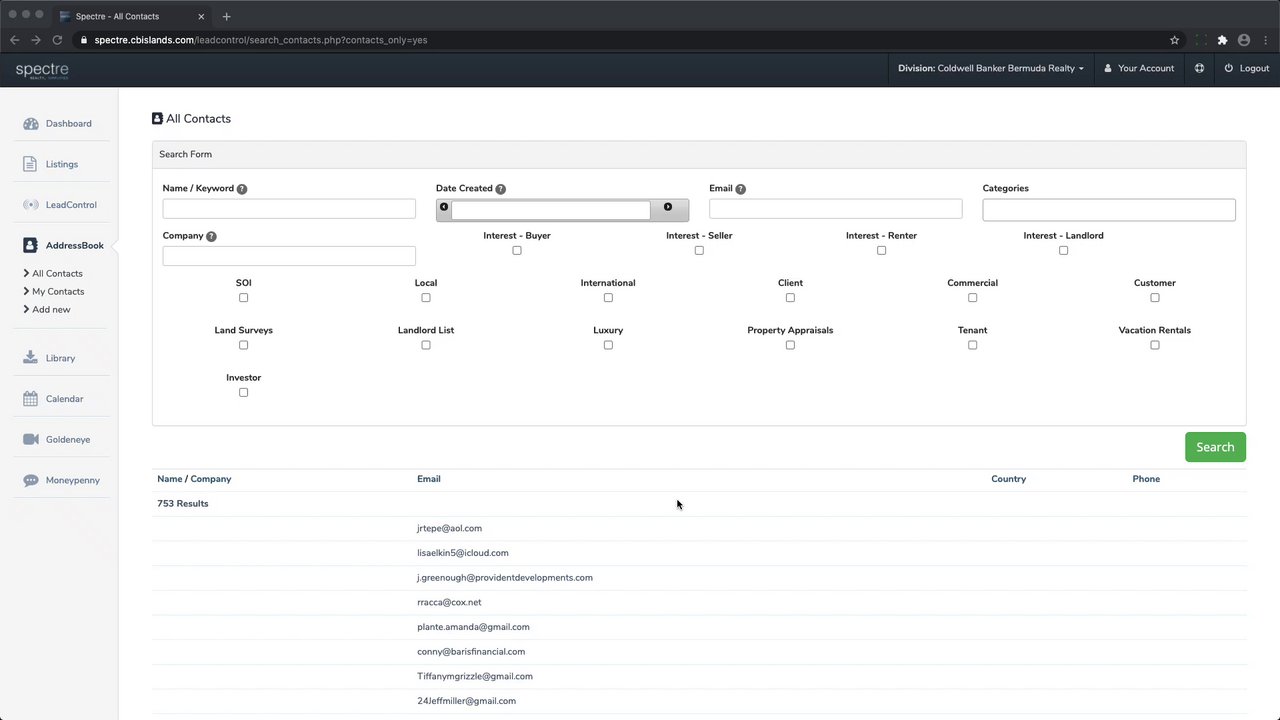The height and width of the screenshot is (720, 1280).
Task: Sort by the Email column header
Action: pyautogui.click(x=429, y=479)
